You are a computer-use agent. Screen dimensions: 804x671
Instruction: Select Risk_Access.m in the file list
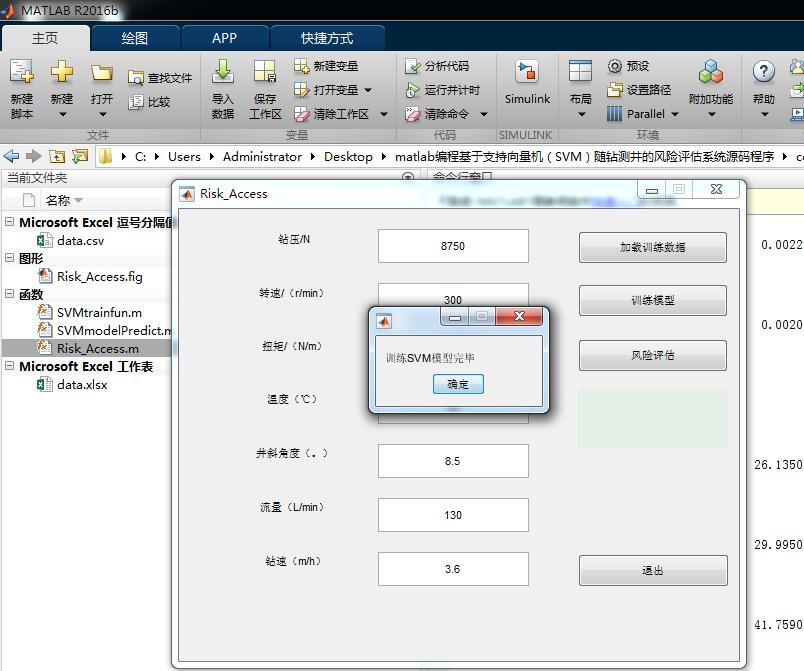tap(97, 348)
